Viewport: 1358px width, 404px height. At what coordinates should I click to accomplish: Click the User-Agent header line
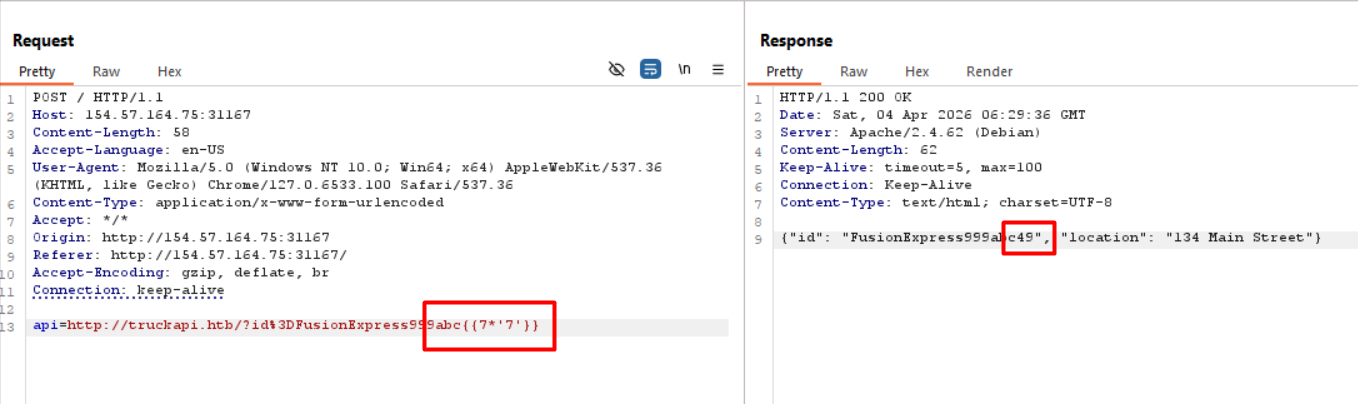[x=347, y=176]
